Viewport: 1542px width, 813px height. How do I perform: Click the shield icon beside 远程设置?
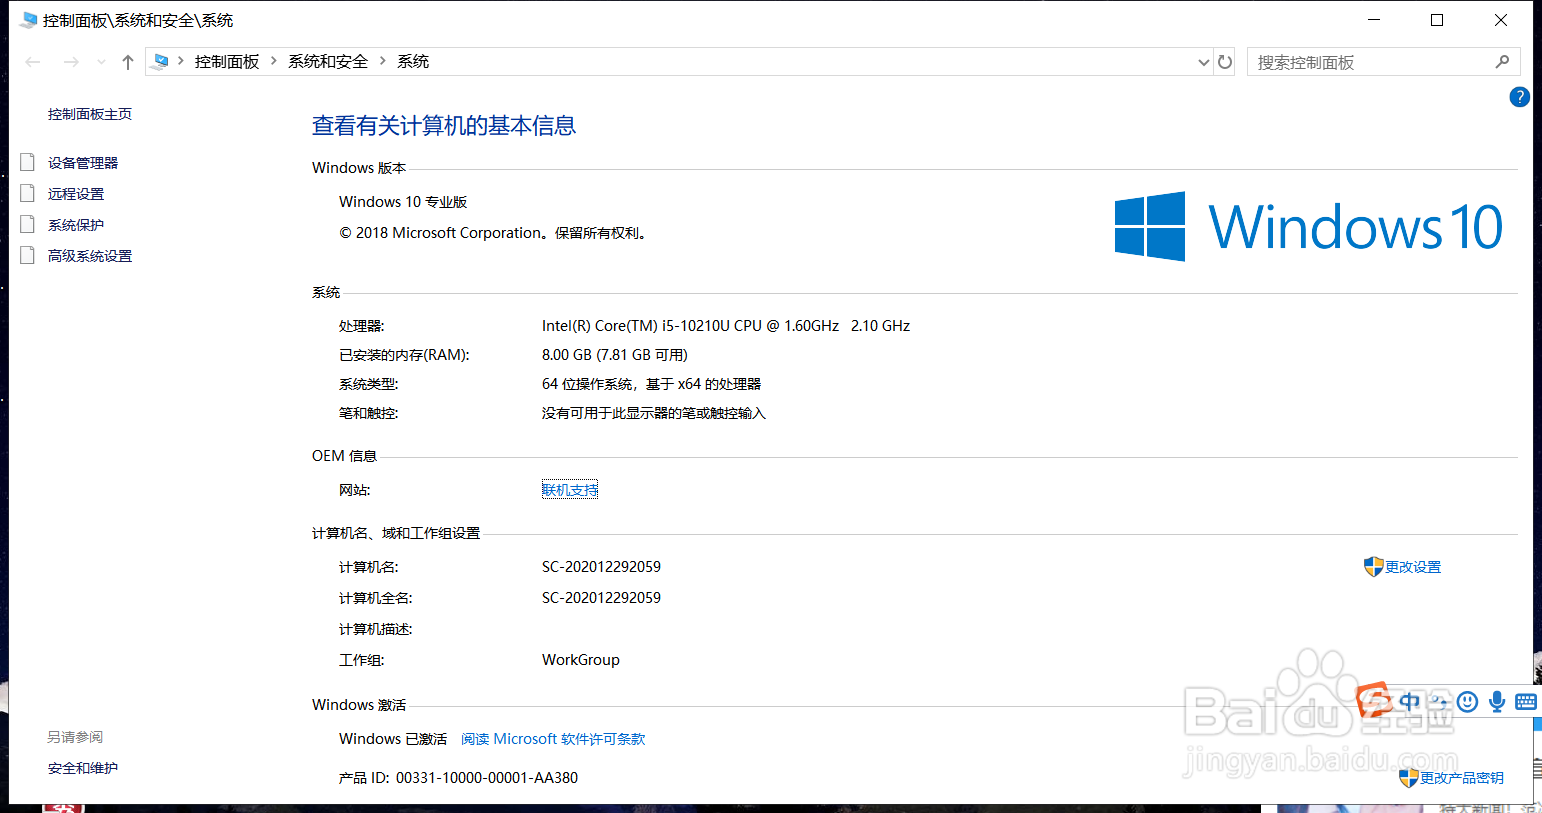[28, 193]
